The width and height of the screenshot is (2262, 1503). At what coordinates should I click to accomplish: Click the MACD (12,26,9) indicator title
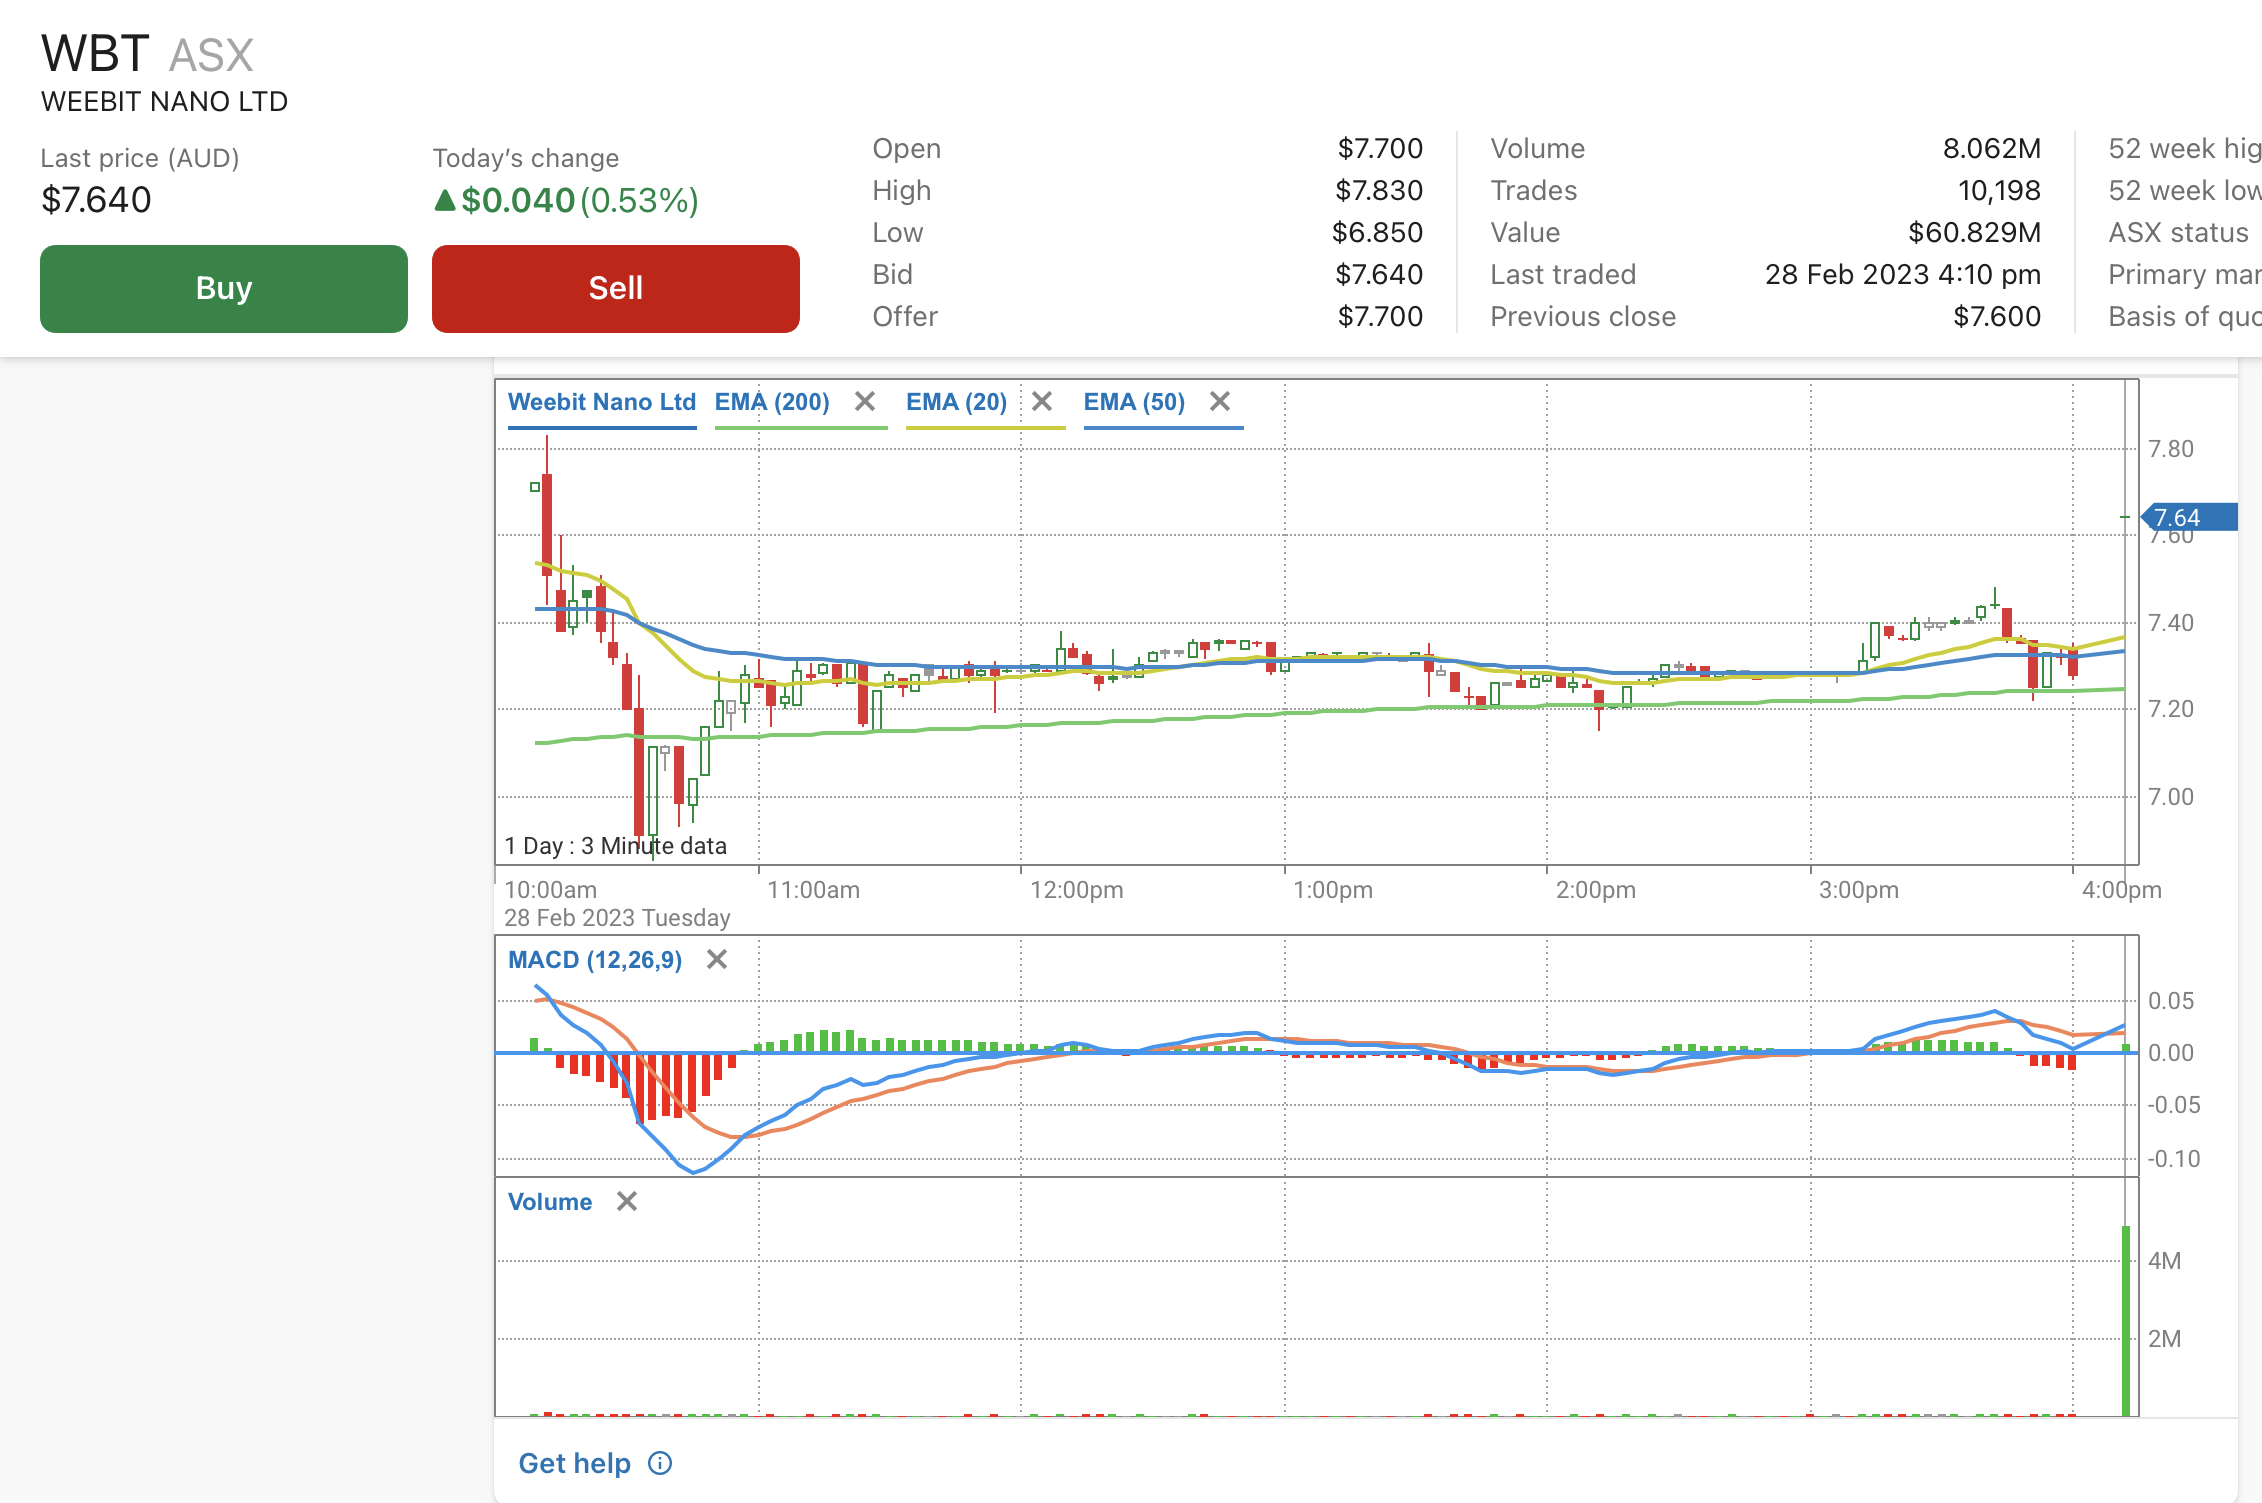[x=595, y=960]
